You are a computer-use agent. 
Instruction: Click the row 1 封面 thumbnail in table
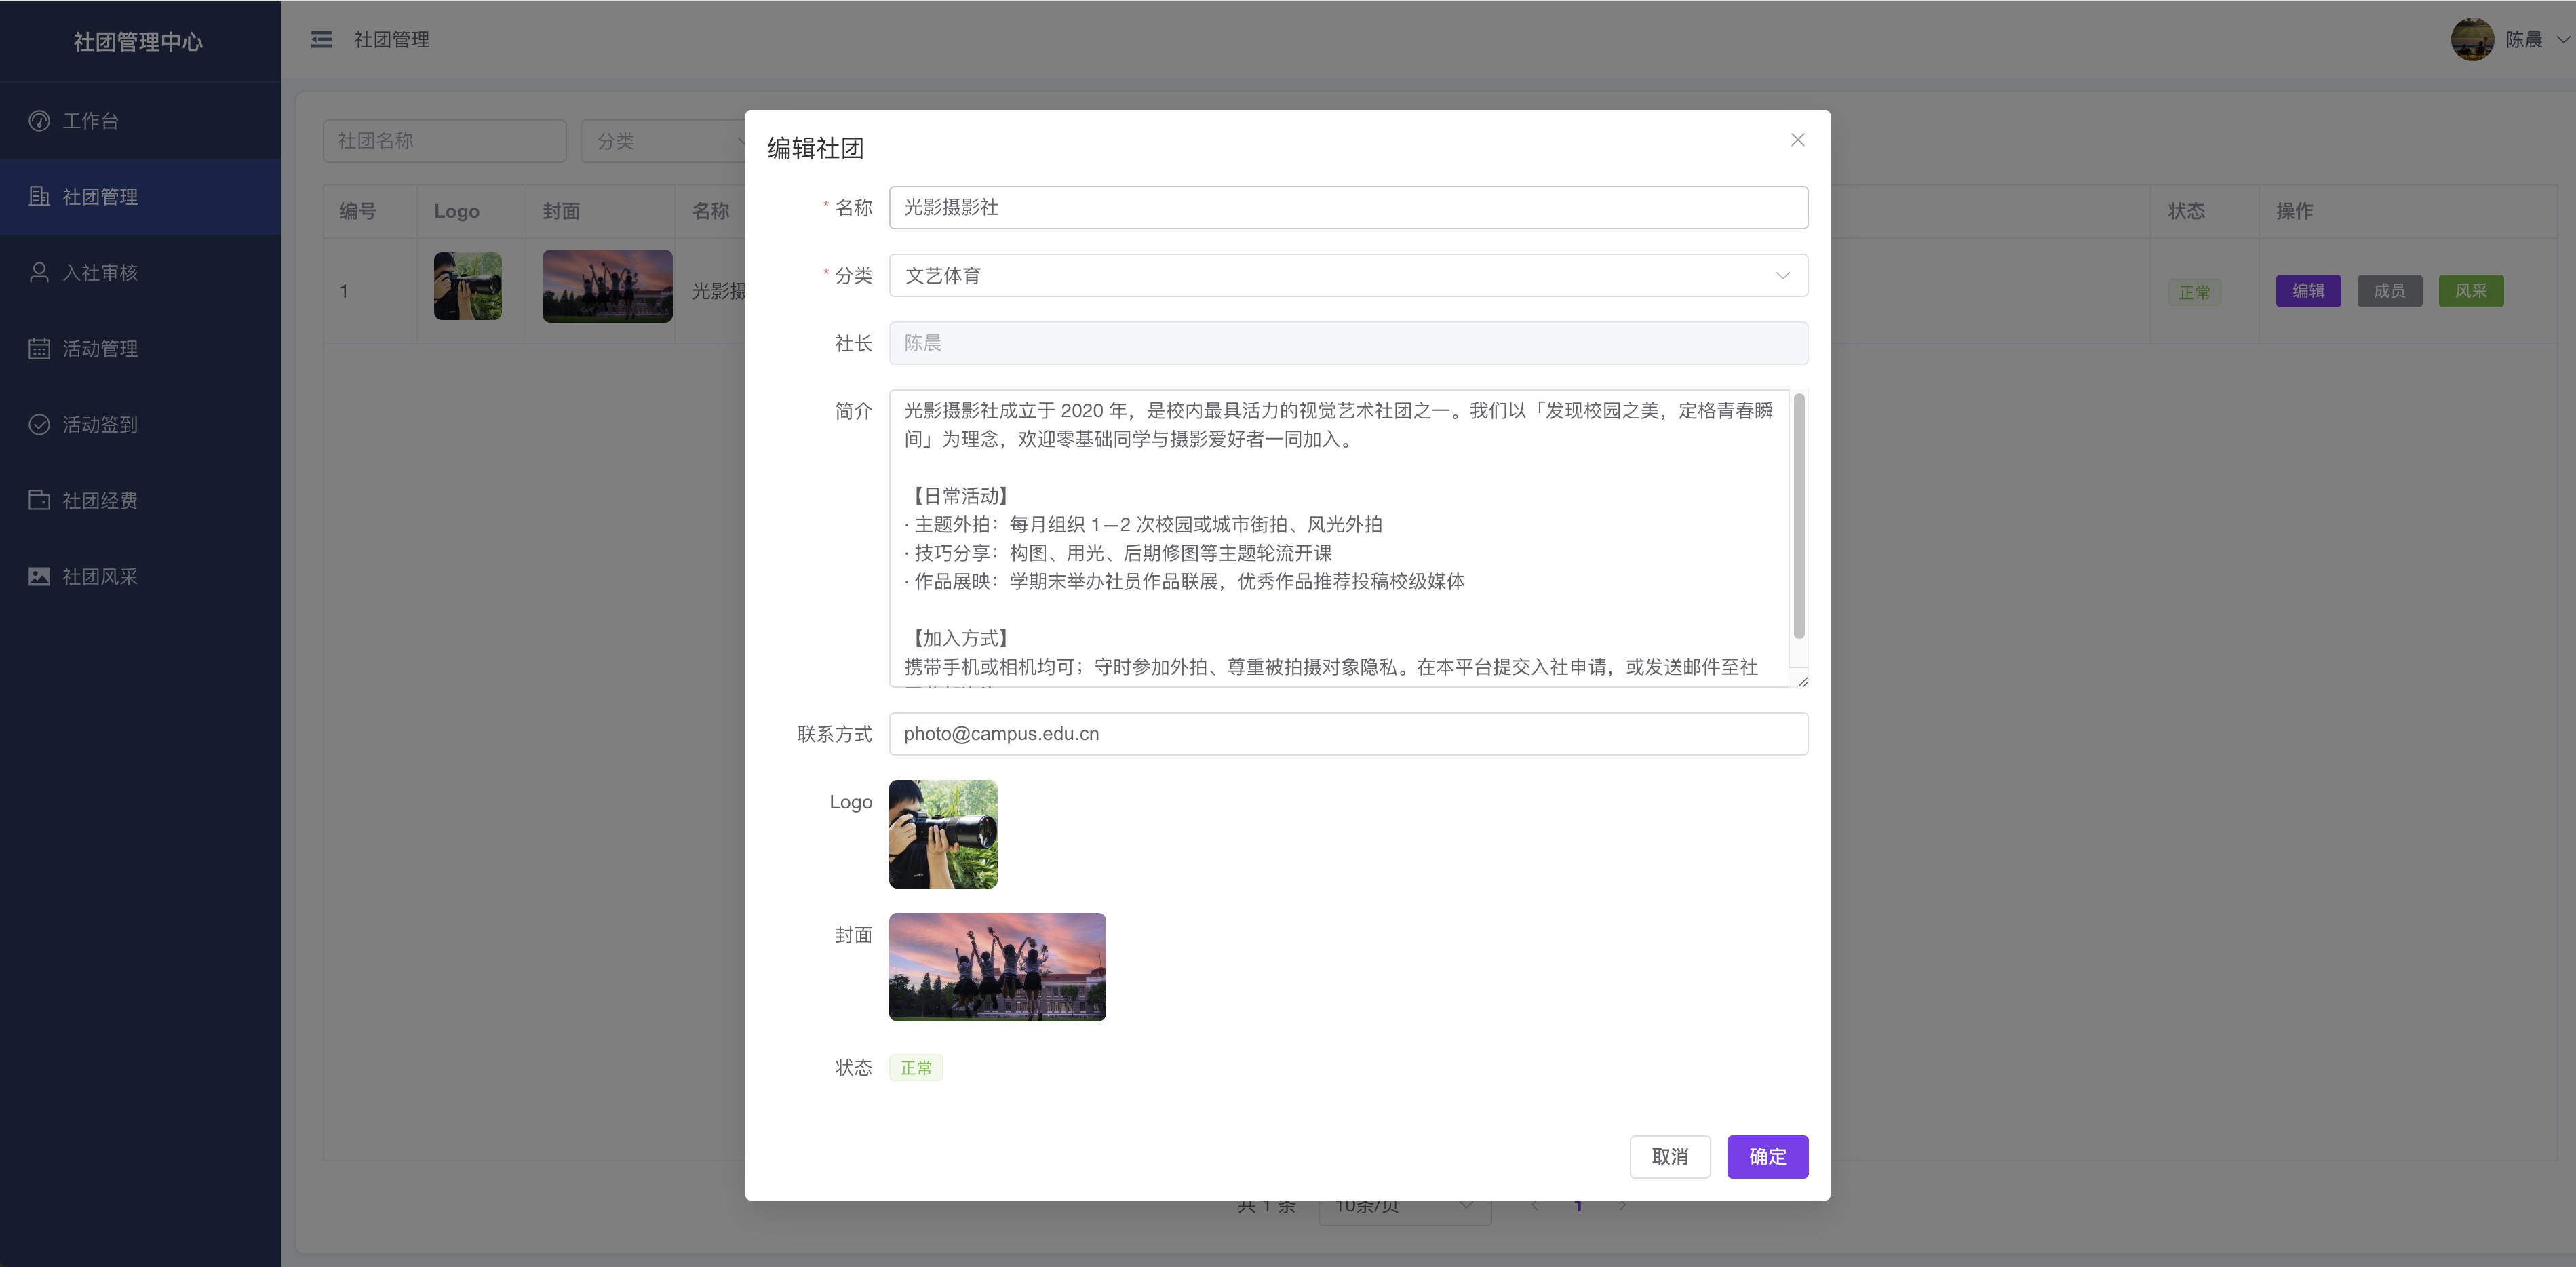607,286
